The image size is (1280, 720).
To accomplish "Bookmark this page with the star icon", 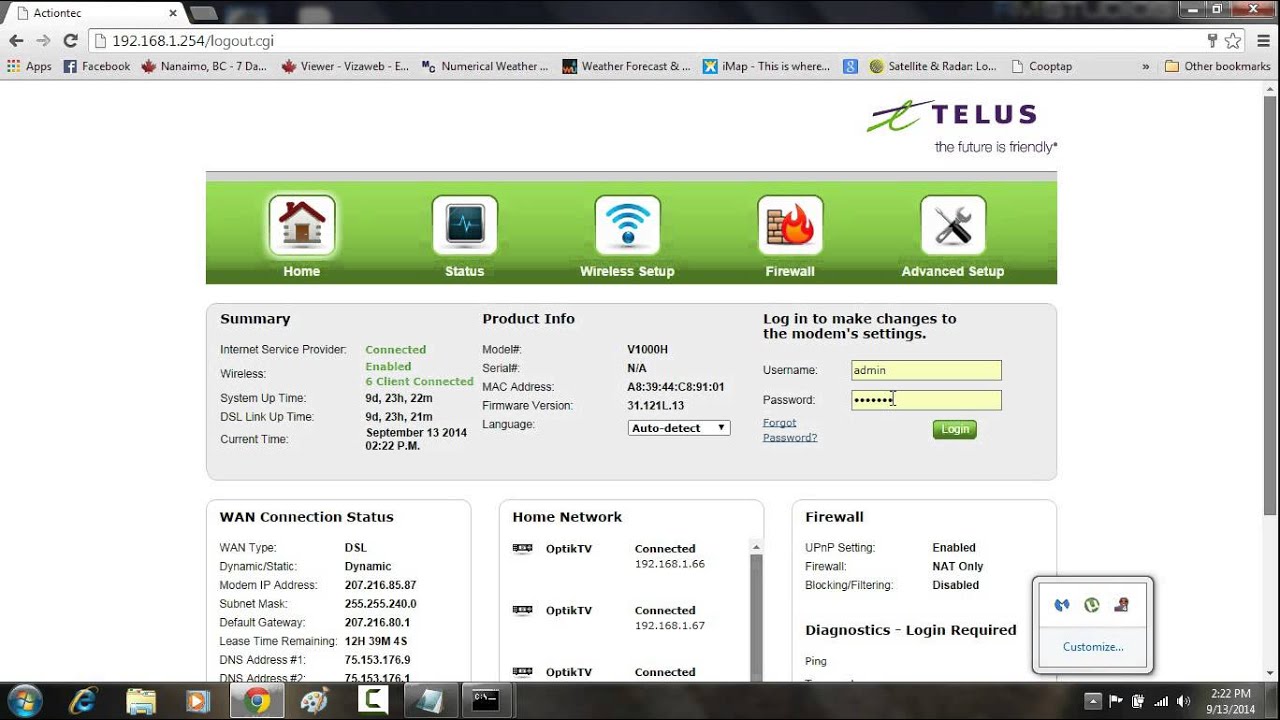I will 1233,41.
